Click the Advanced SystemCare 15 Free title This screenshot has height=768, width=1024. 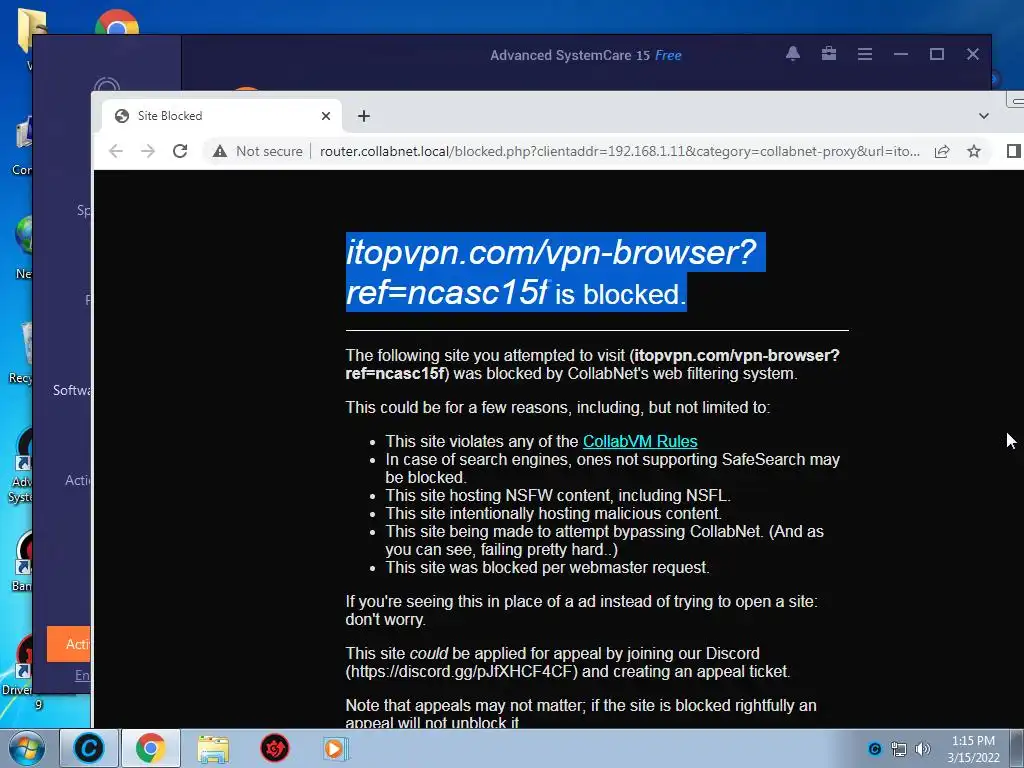586,56
